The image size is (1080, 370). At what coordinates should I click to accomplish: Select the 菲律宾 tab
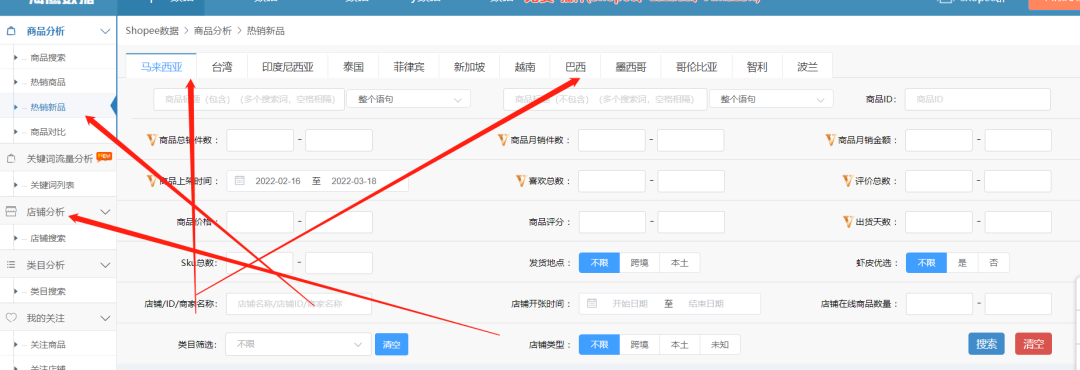[409, 67]
